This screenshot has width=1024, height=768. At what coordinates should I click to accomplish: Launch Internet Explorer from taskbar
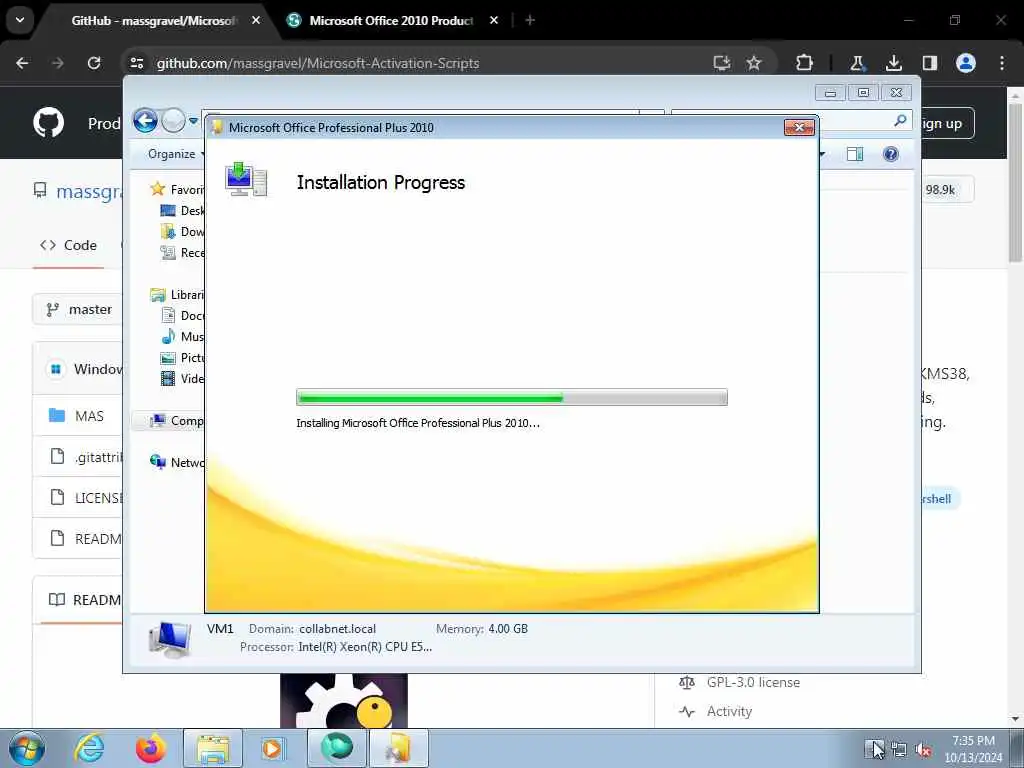tap(89, 748)
